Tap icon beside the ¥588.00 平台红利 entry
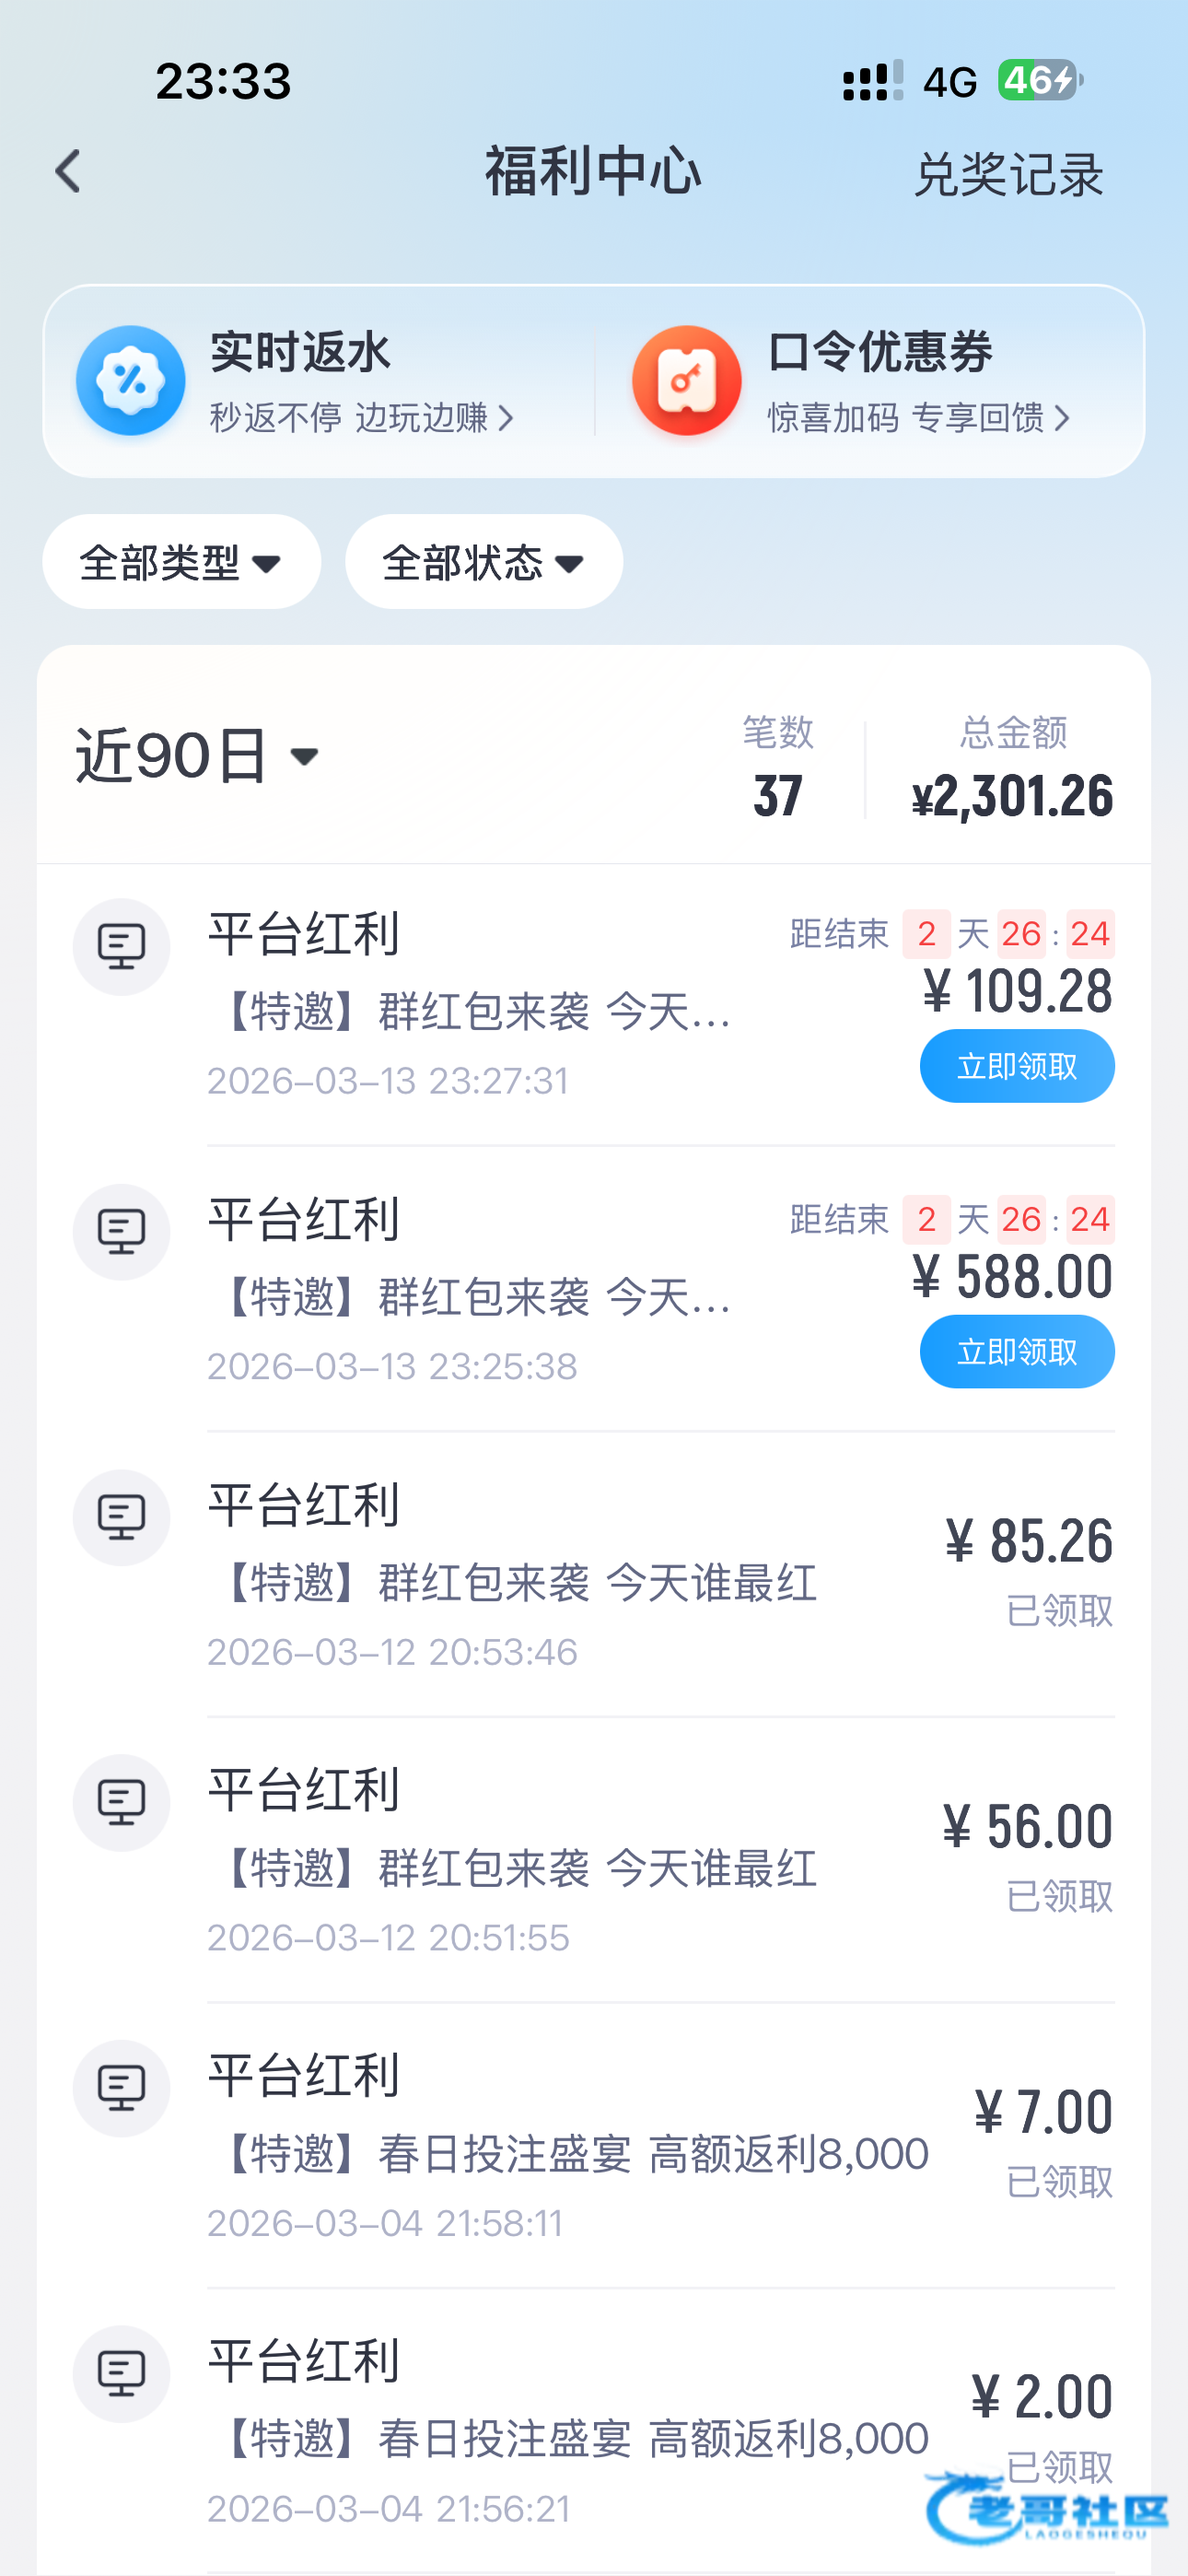 pyautogui.click(x=121, y=1232)
